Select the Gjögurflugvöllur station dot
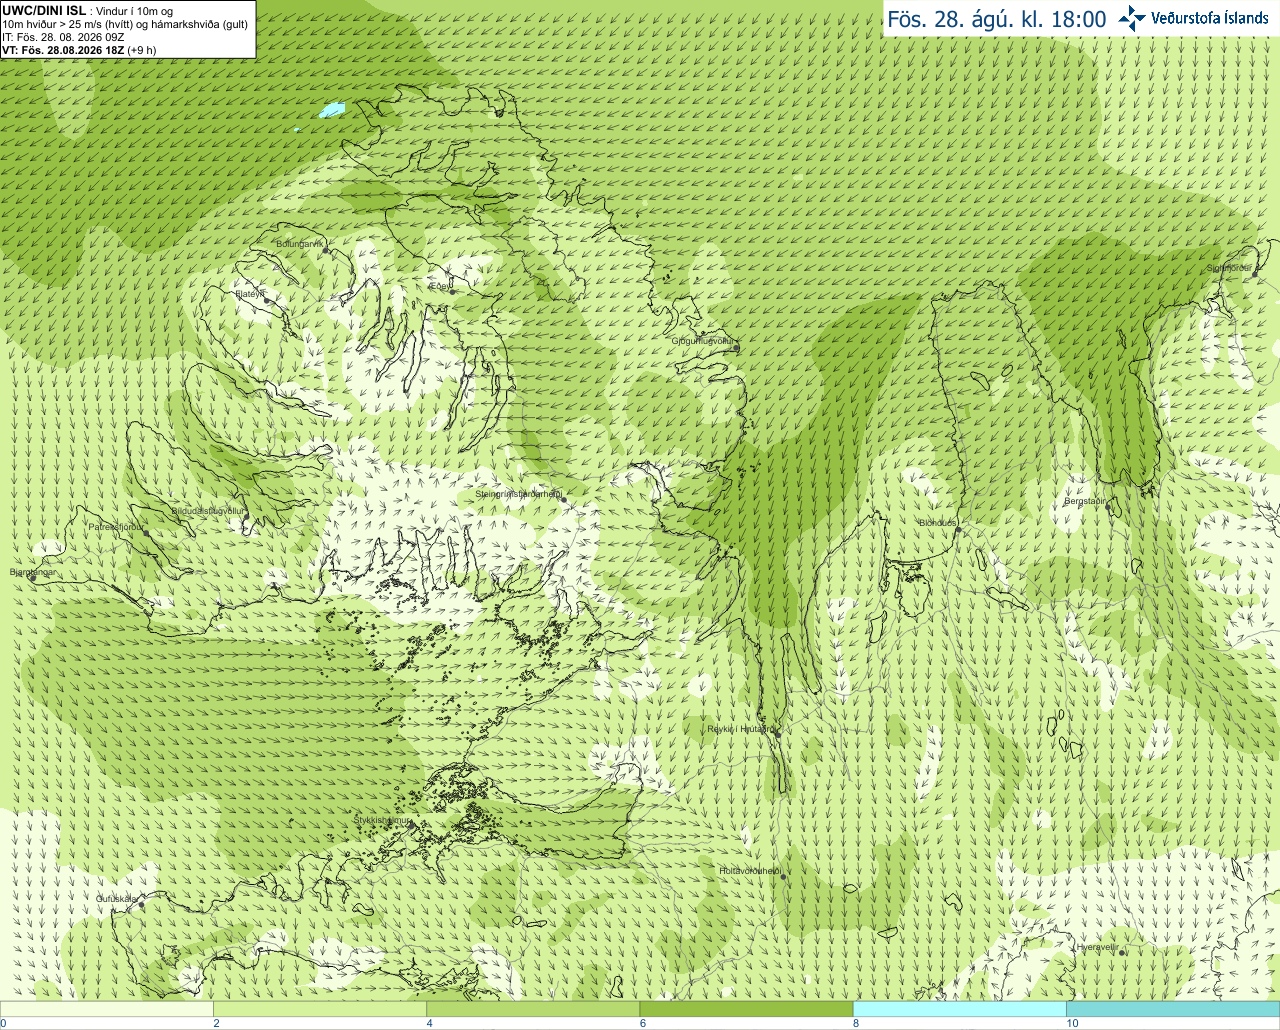 pyautogui.click(x=735, y=347)
